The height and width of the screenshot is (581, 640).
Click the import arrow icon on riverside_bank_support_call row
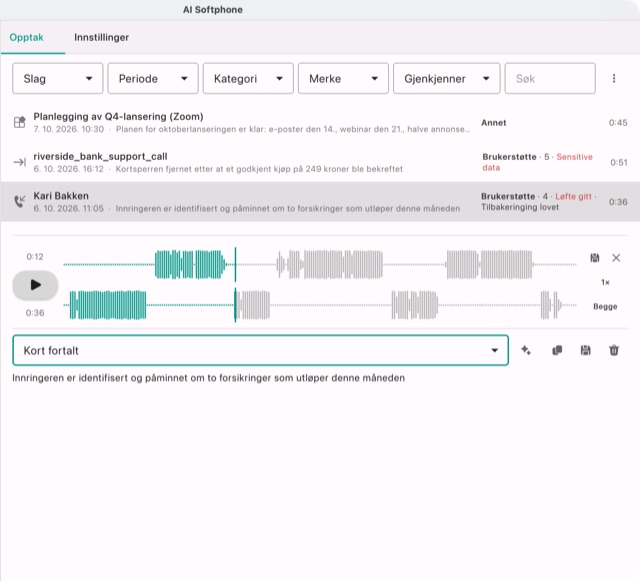(19, 162)
